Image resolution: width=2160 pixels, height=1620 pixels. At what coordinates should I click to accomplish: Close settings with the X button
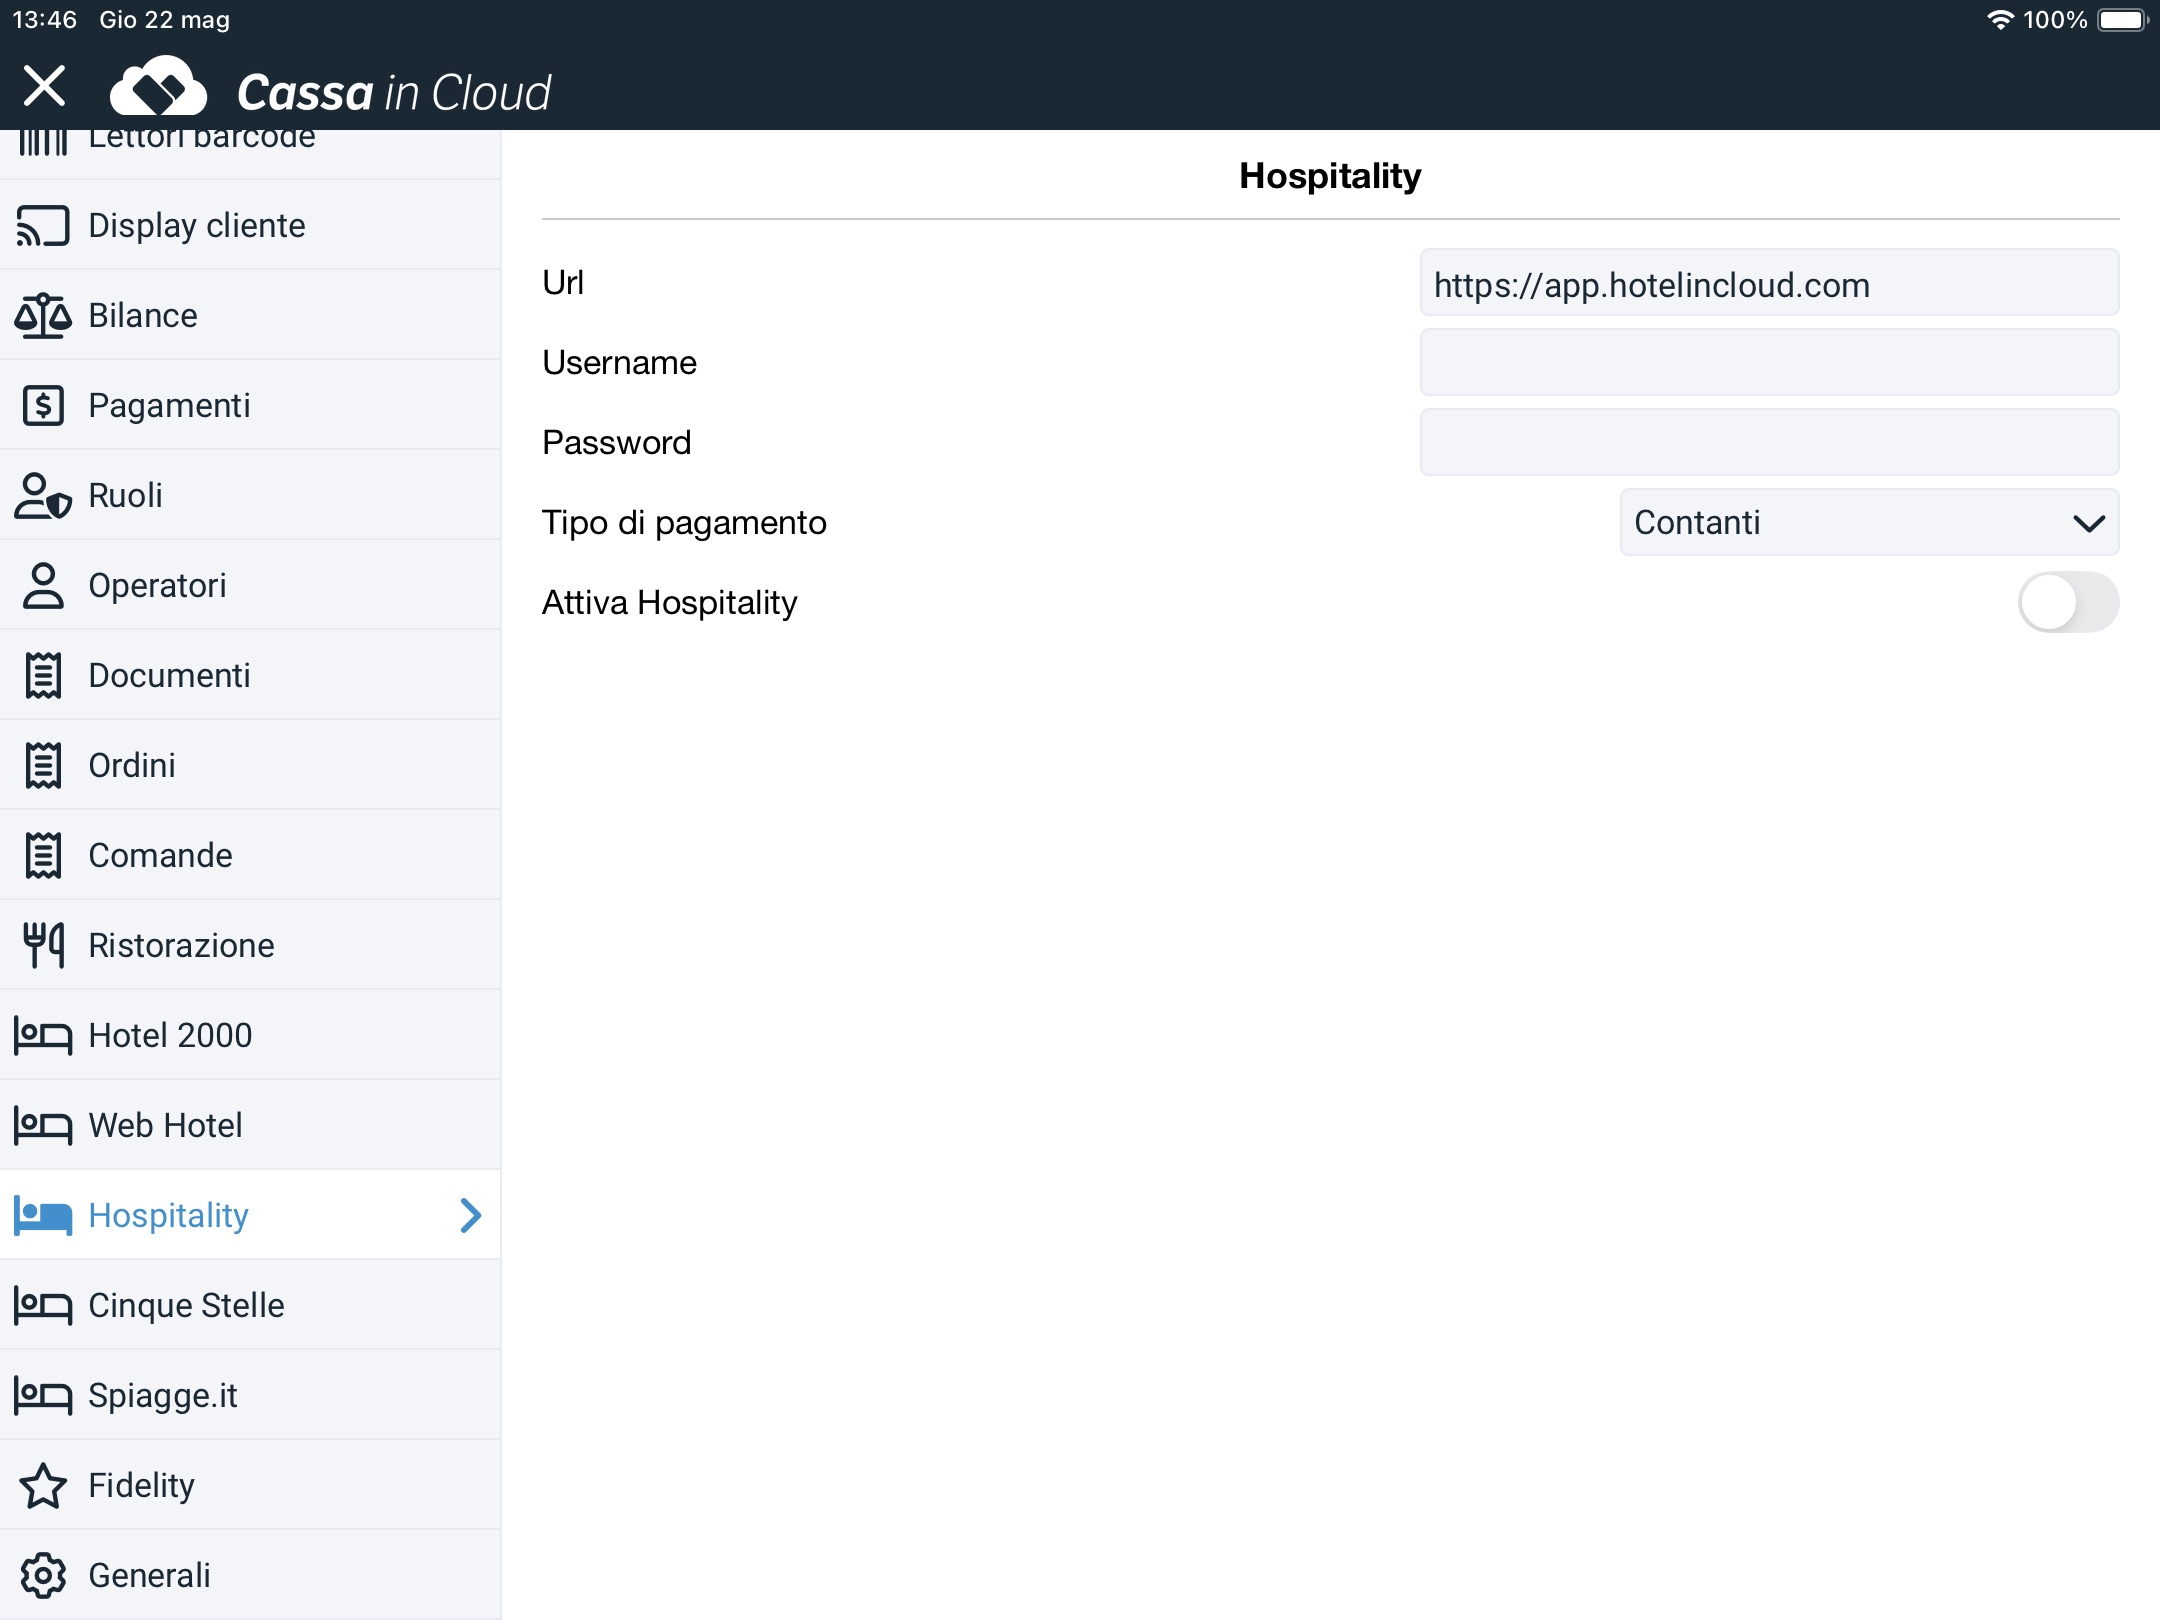pyautogui.click(x=44, y=86)
